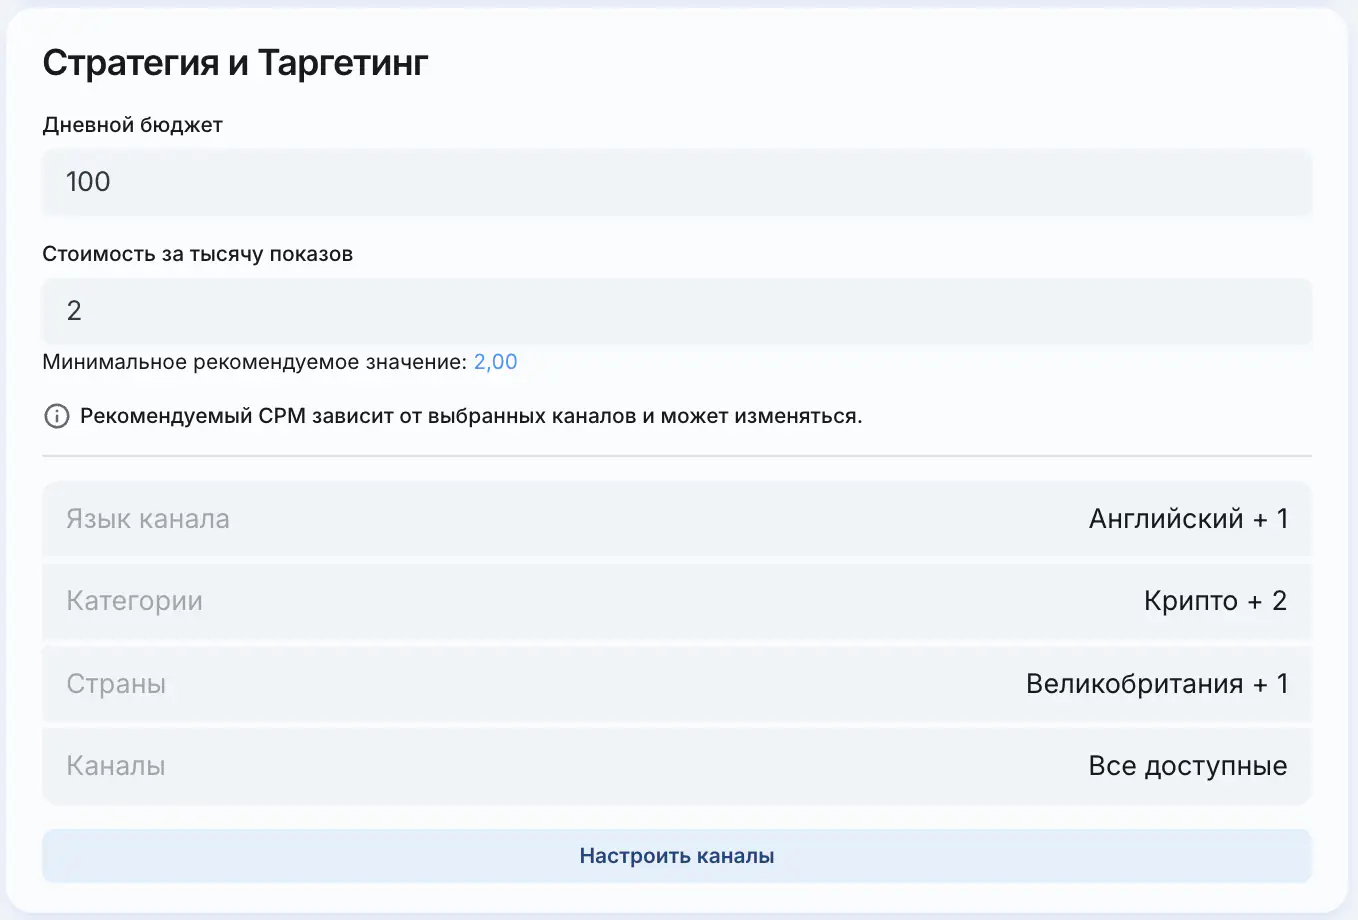Open the Страны selector
The height and width of the screenshot is (920, 1358).
[x=677, y=684]
